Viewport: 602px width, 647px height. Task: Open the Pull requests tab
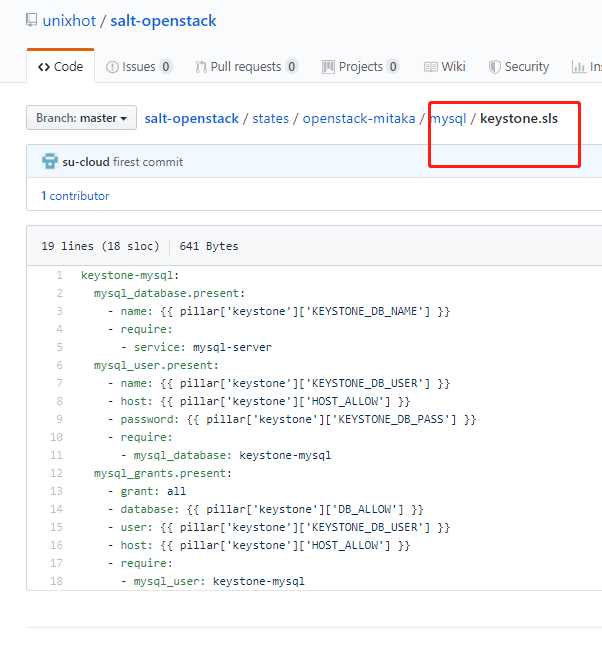coord(246,66)
